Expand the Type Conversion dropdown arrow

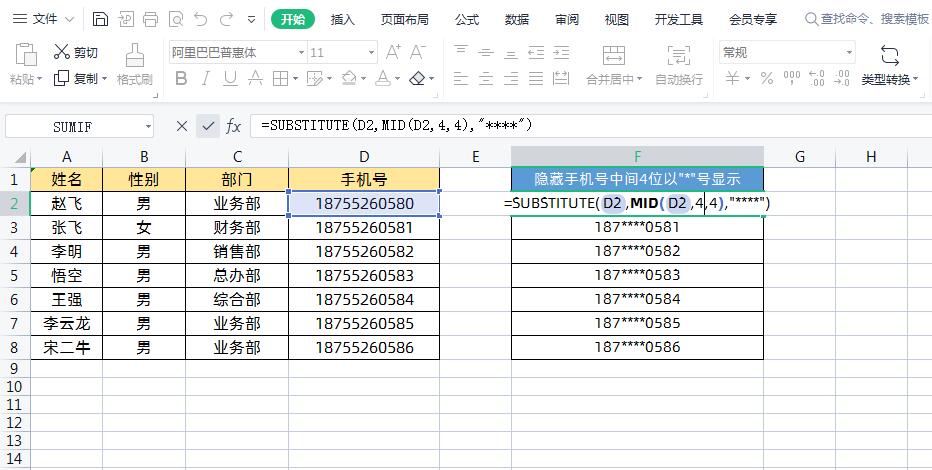click(x=915, y=79)
